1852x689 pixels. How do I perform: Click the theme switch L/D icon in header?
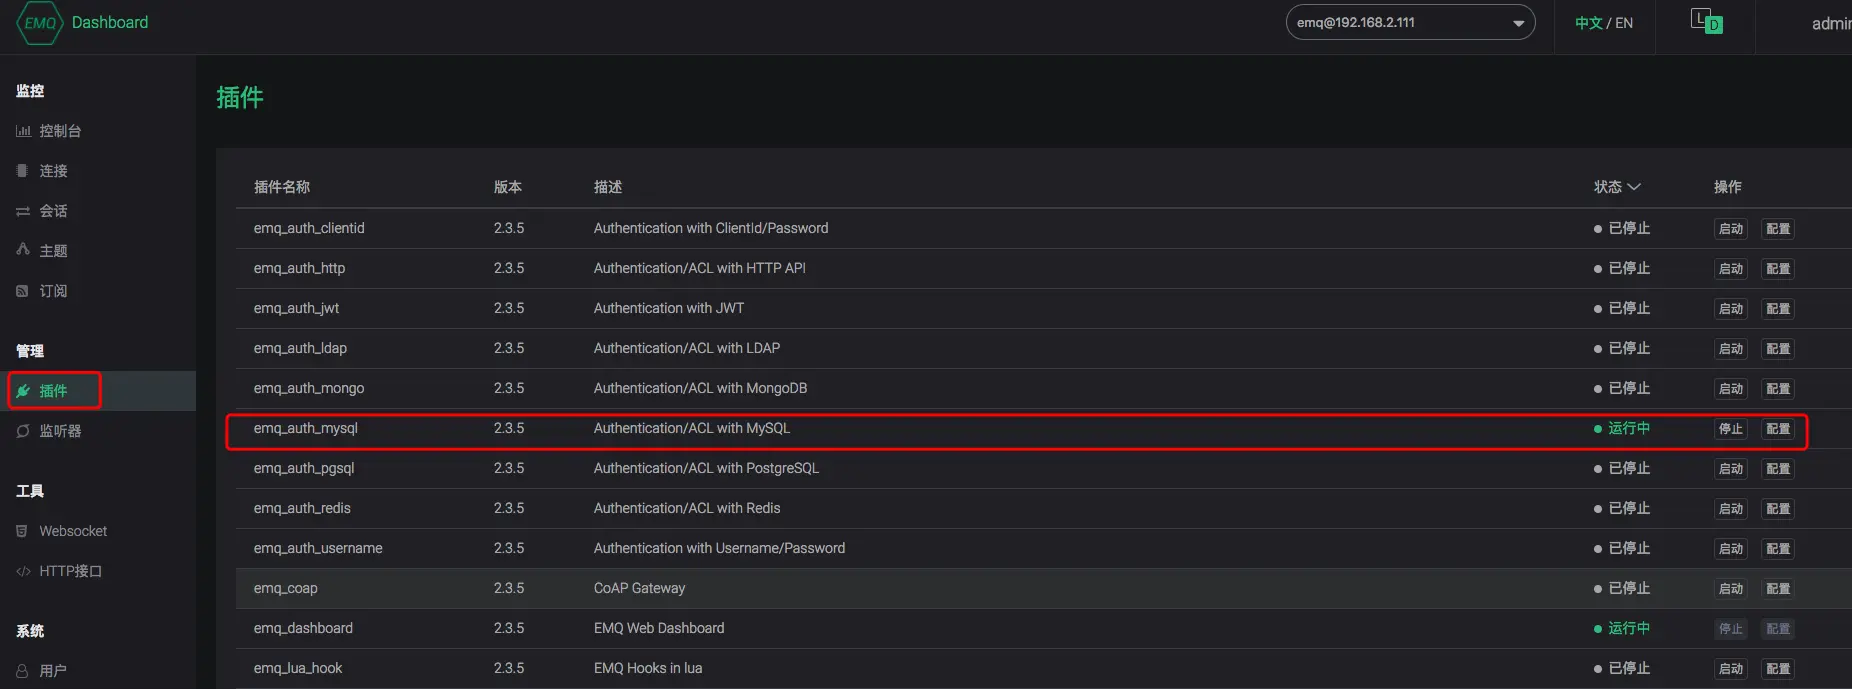[1706, 21]
